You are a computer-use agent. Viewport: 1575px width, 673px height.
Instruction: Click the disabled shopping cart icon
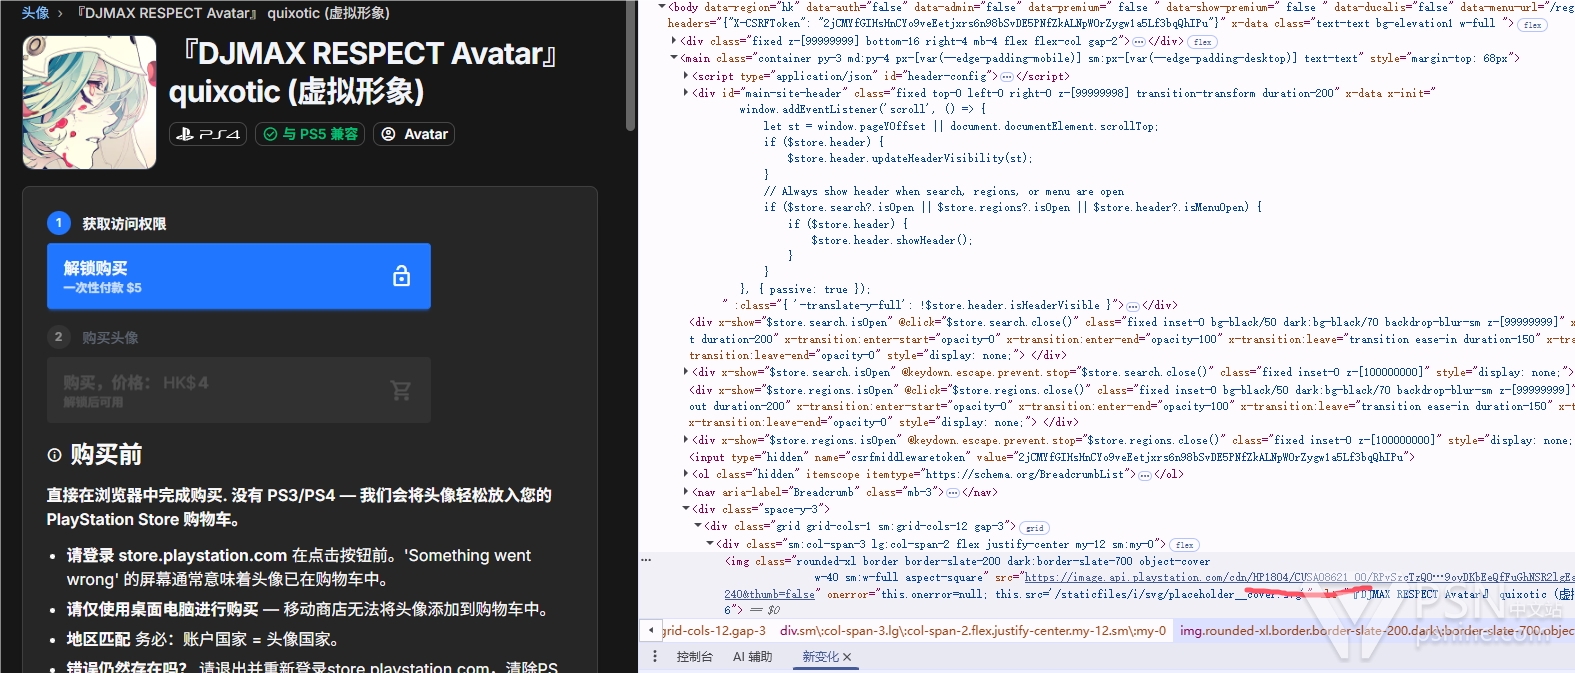401,390
